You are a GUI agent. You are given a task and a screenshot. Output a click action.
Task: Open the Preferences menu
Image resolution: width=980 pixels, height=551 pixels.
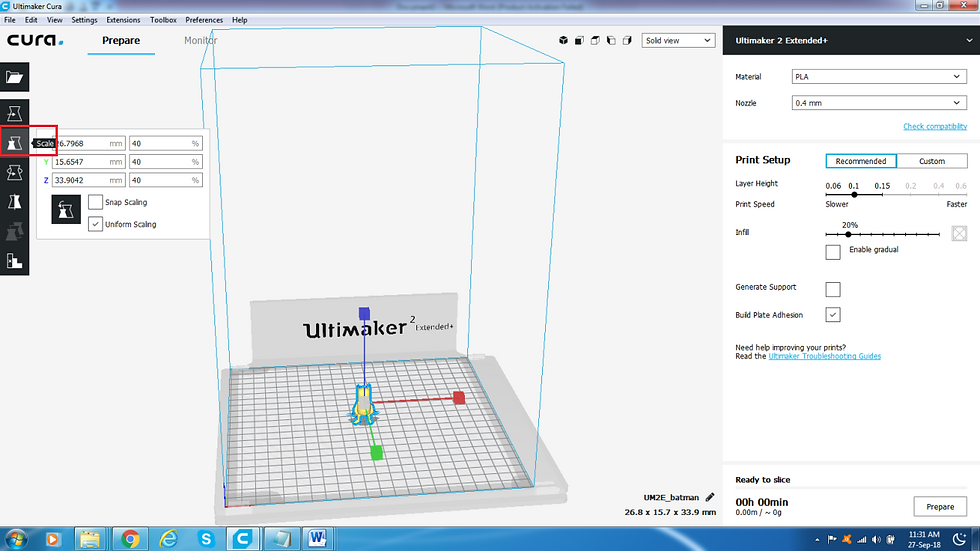click(204, 20)
